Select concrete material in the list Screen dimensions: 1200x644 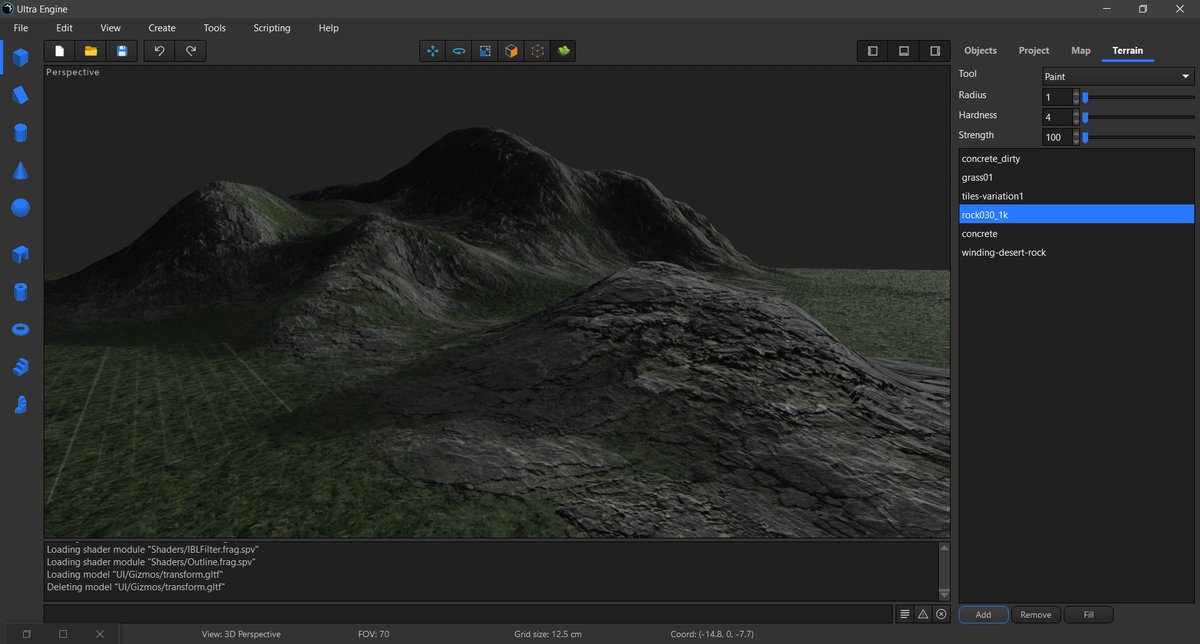click(1076, 233)
